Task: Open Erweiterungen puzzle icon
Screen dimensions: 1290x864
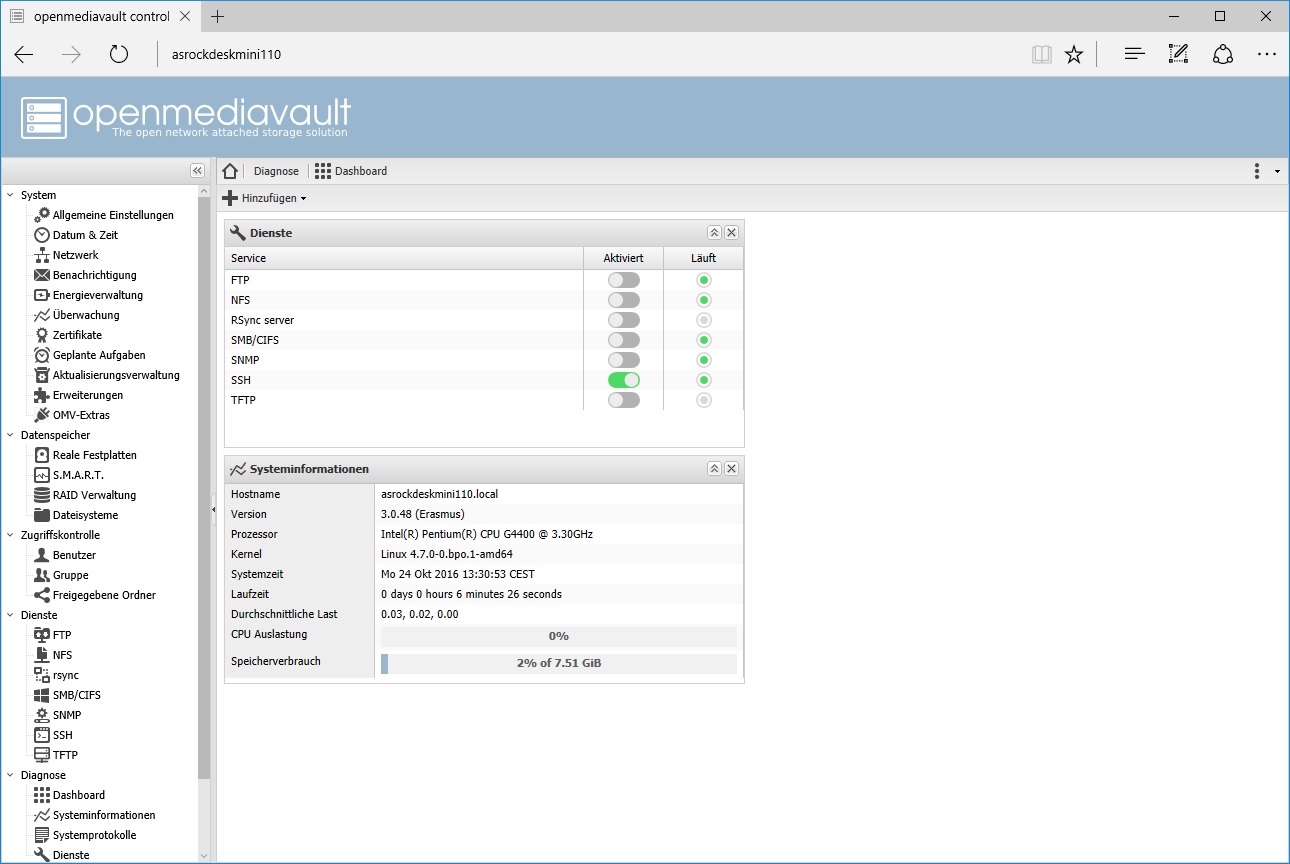Action: click(x=42, y=395)
